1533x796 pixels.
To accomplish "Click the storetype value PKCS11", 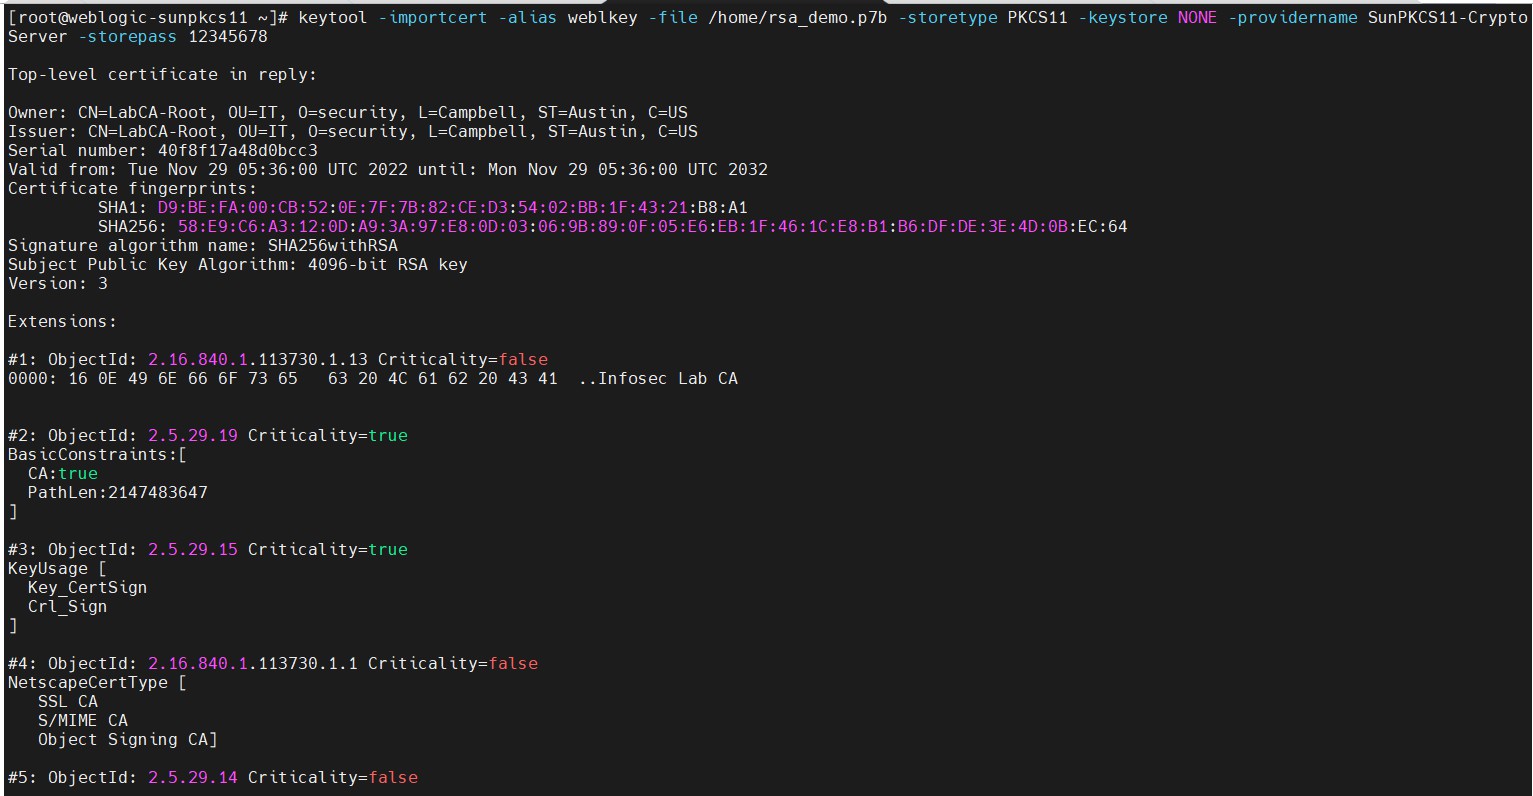I will [x=1038, y=18].
